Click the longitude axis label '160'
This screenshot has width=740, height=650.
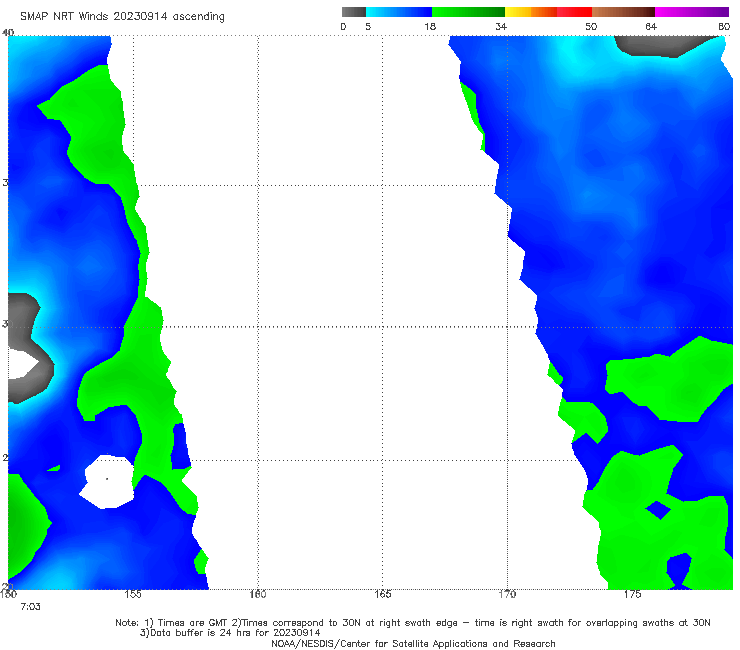coord(258,594)
